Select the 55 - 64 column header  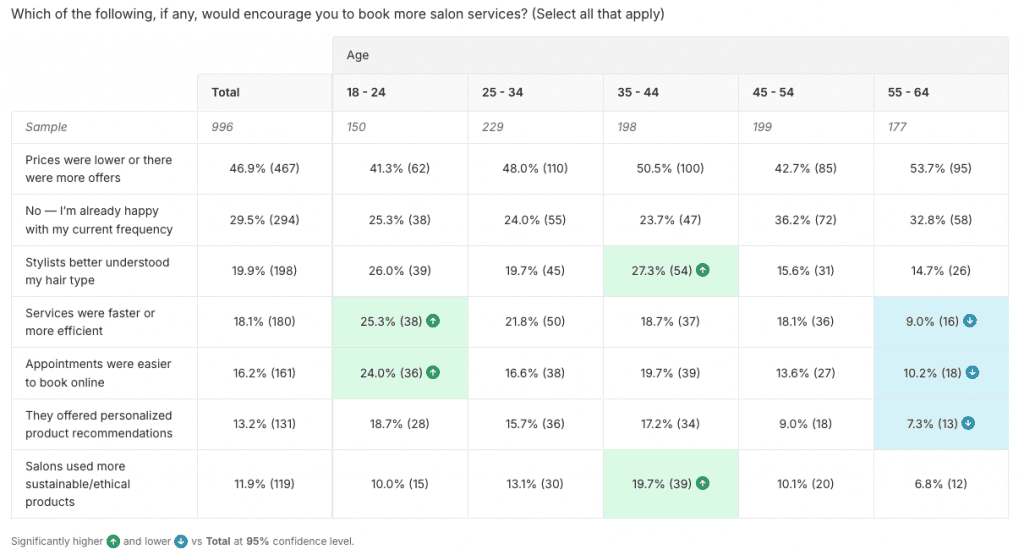point(908,92)
